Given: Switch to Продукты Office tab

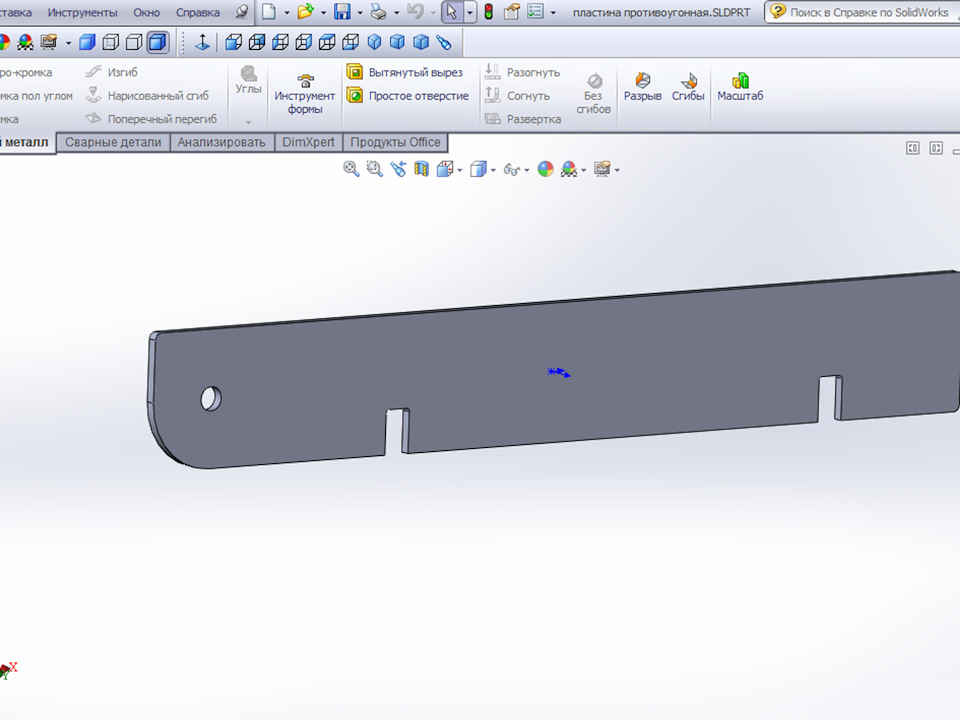Looking at the screenshot, I should (x=396, y=142).
